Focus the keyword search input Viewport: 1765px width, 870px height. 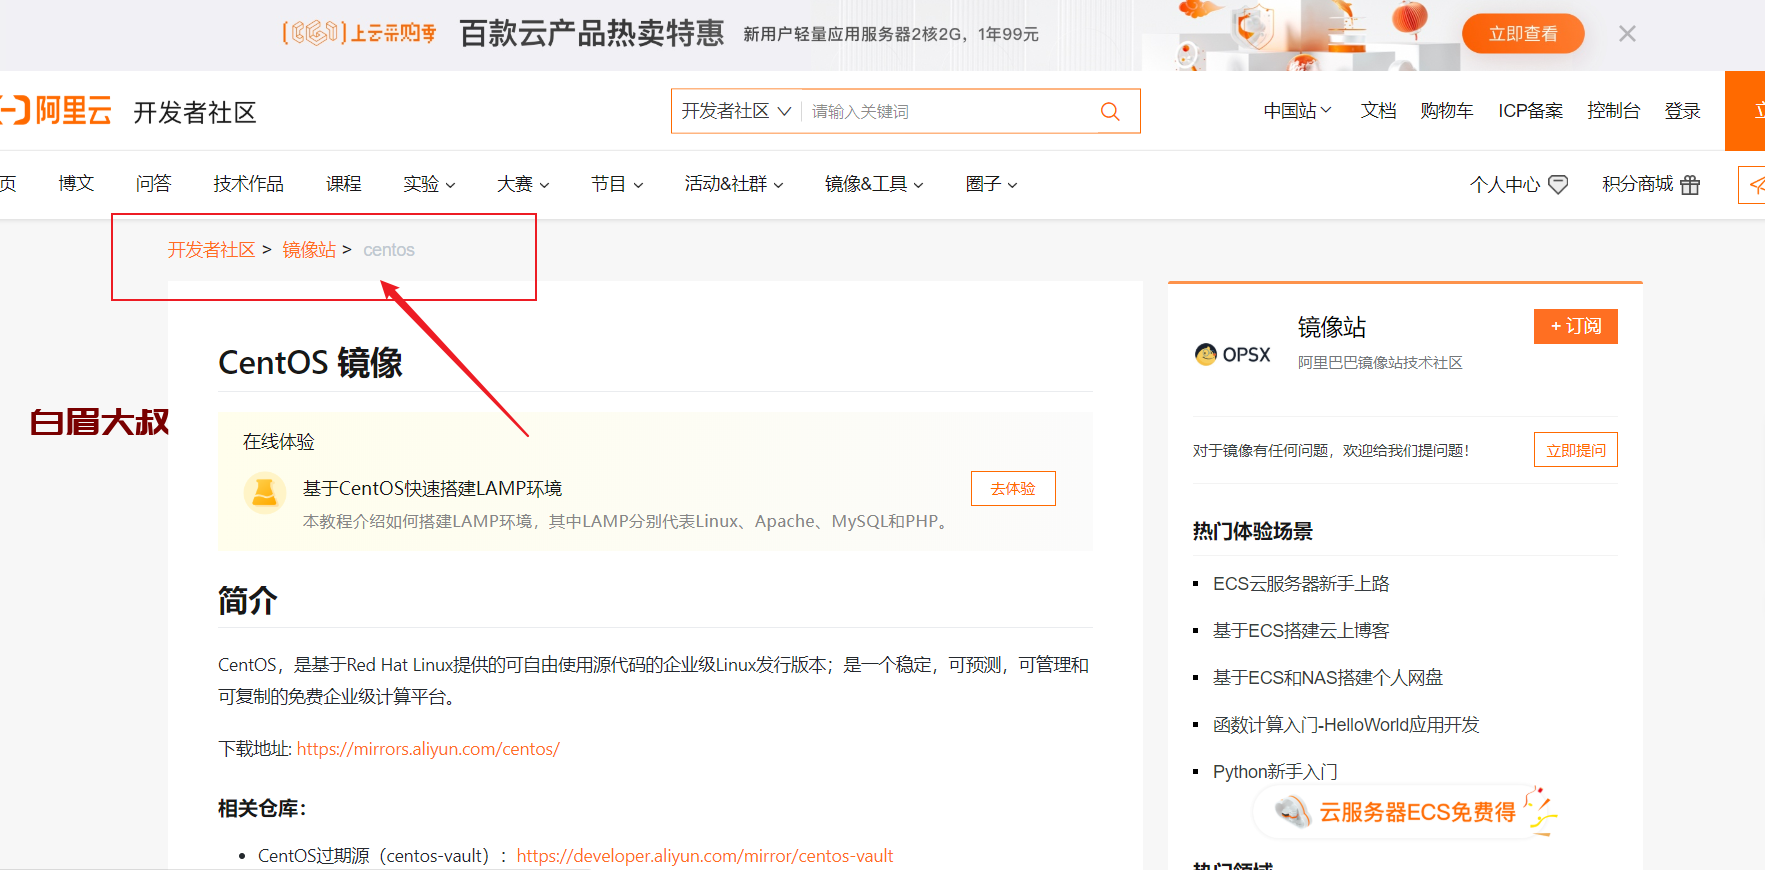(945, 111)
